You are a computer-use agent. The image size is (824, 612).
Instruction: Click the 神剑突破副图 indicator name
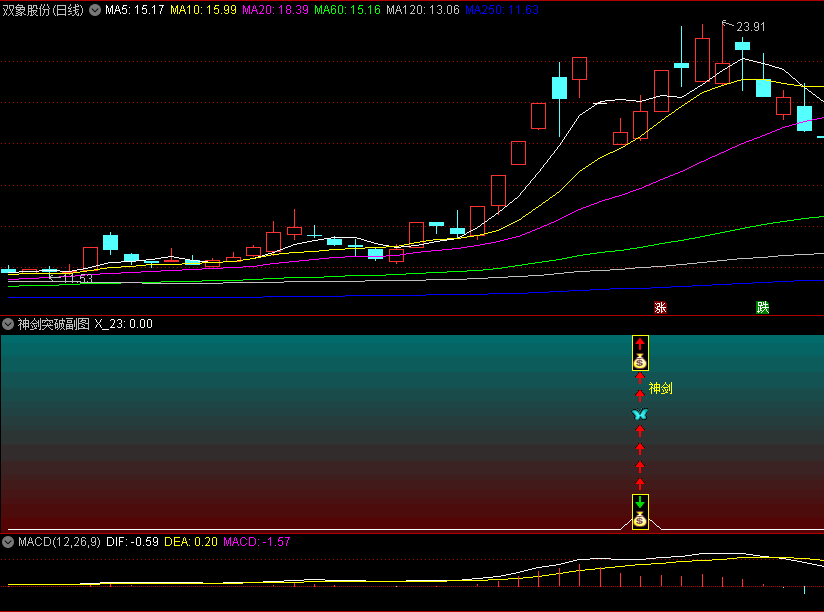(54, 324)
